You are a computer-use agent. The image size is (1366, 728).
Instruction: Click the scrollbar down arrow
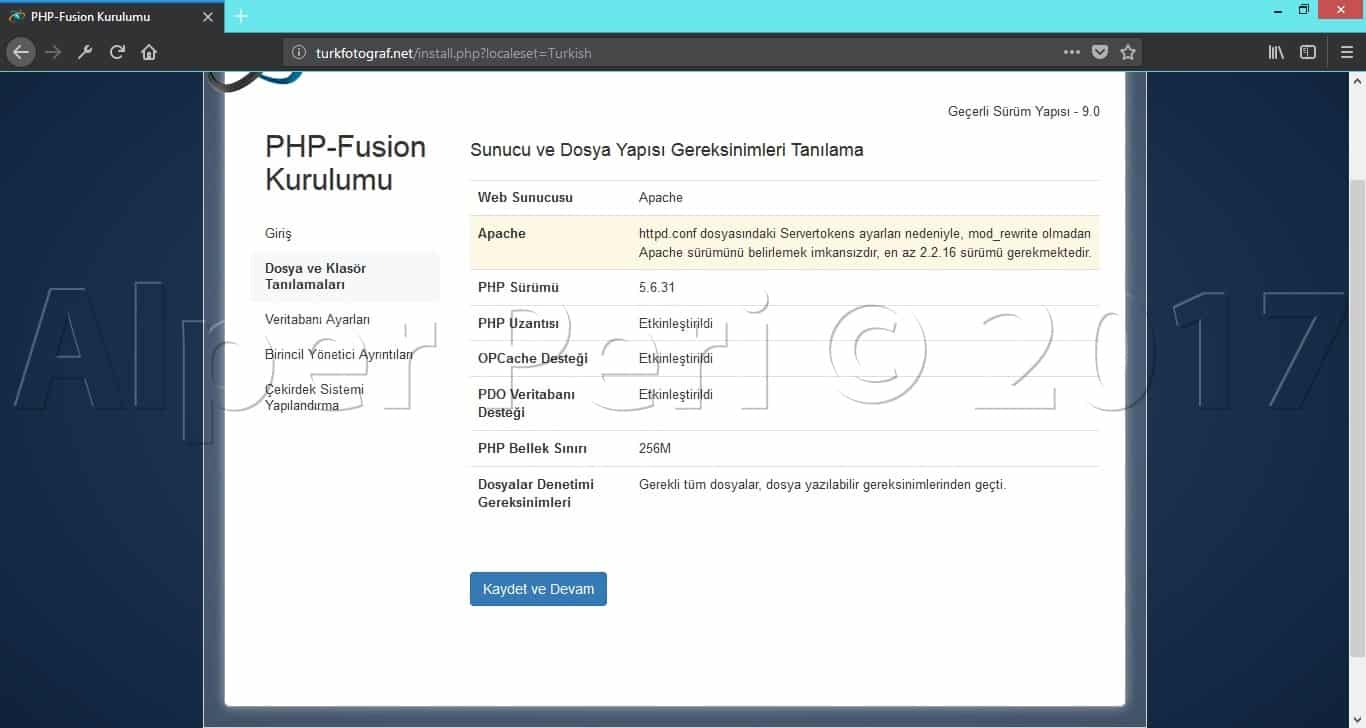[x=1357, y=720]
